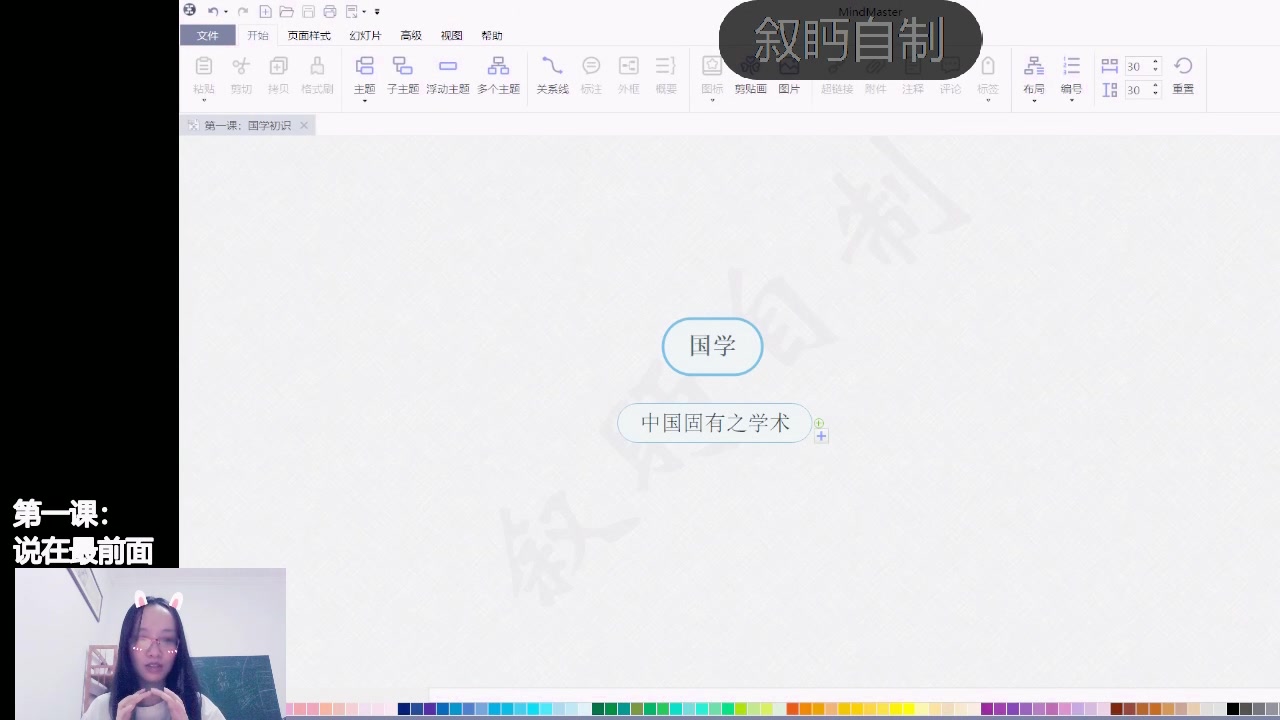Expand the 标签 dropdown arrow
This screenshot has height=720, width=1280.
(x=988, y=100)
